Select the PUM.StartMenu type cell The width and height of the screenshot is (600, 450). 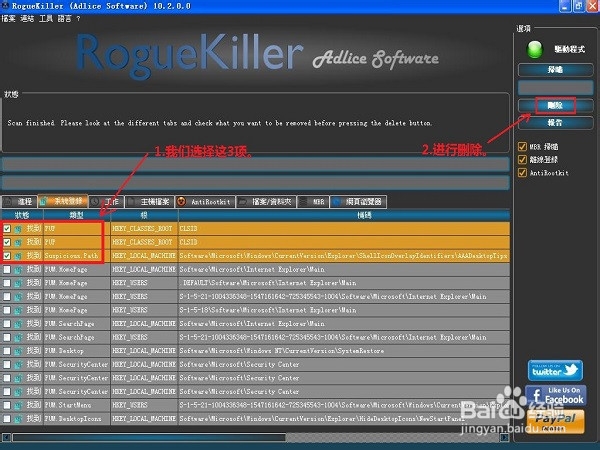pos(77,405)
